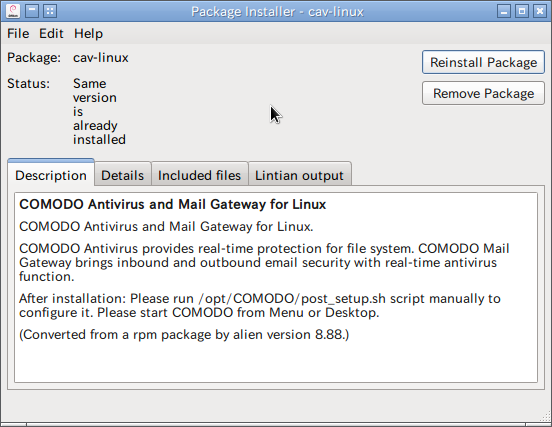Click the resize grip in window corner
552x427 pixels.
coord(546,416)
